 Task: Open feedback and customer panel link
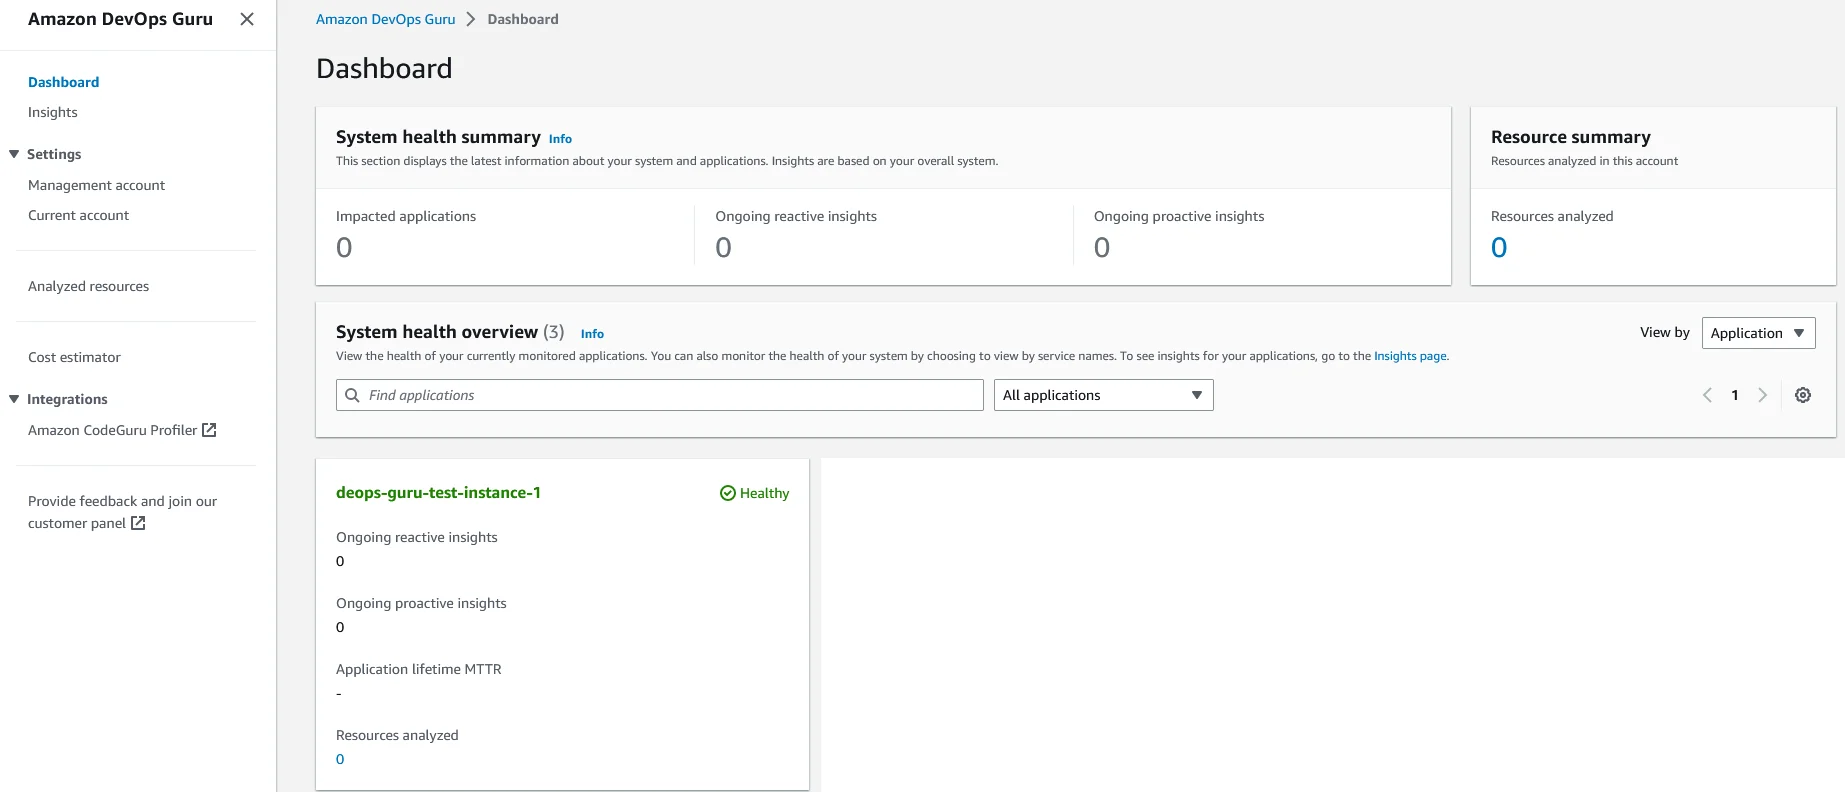[122, 512]
